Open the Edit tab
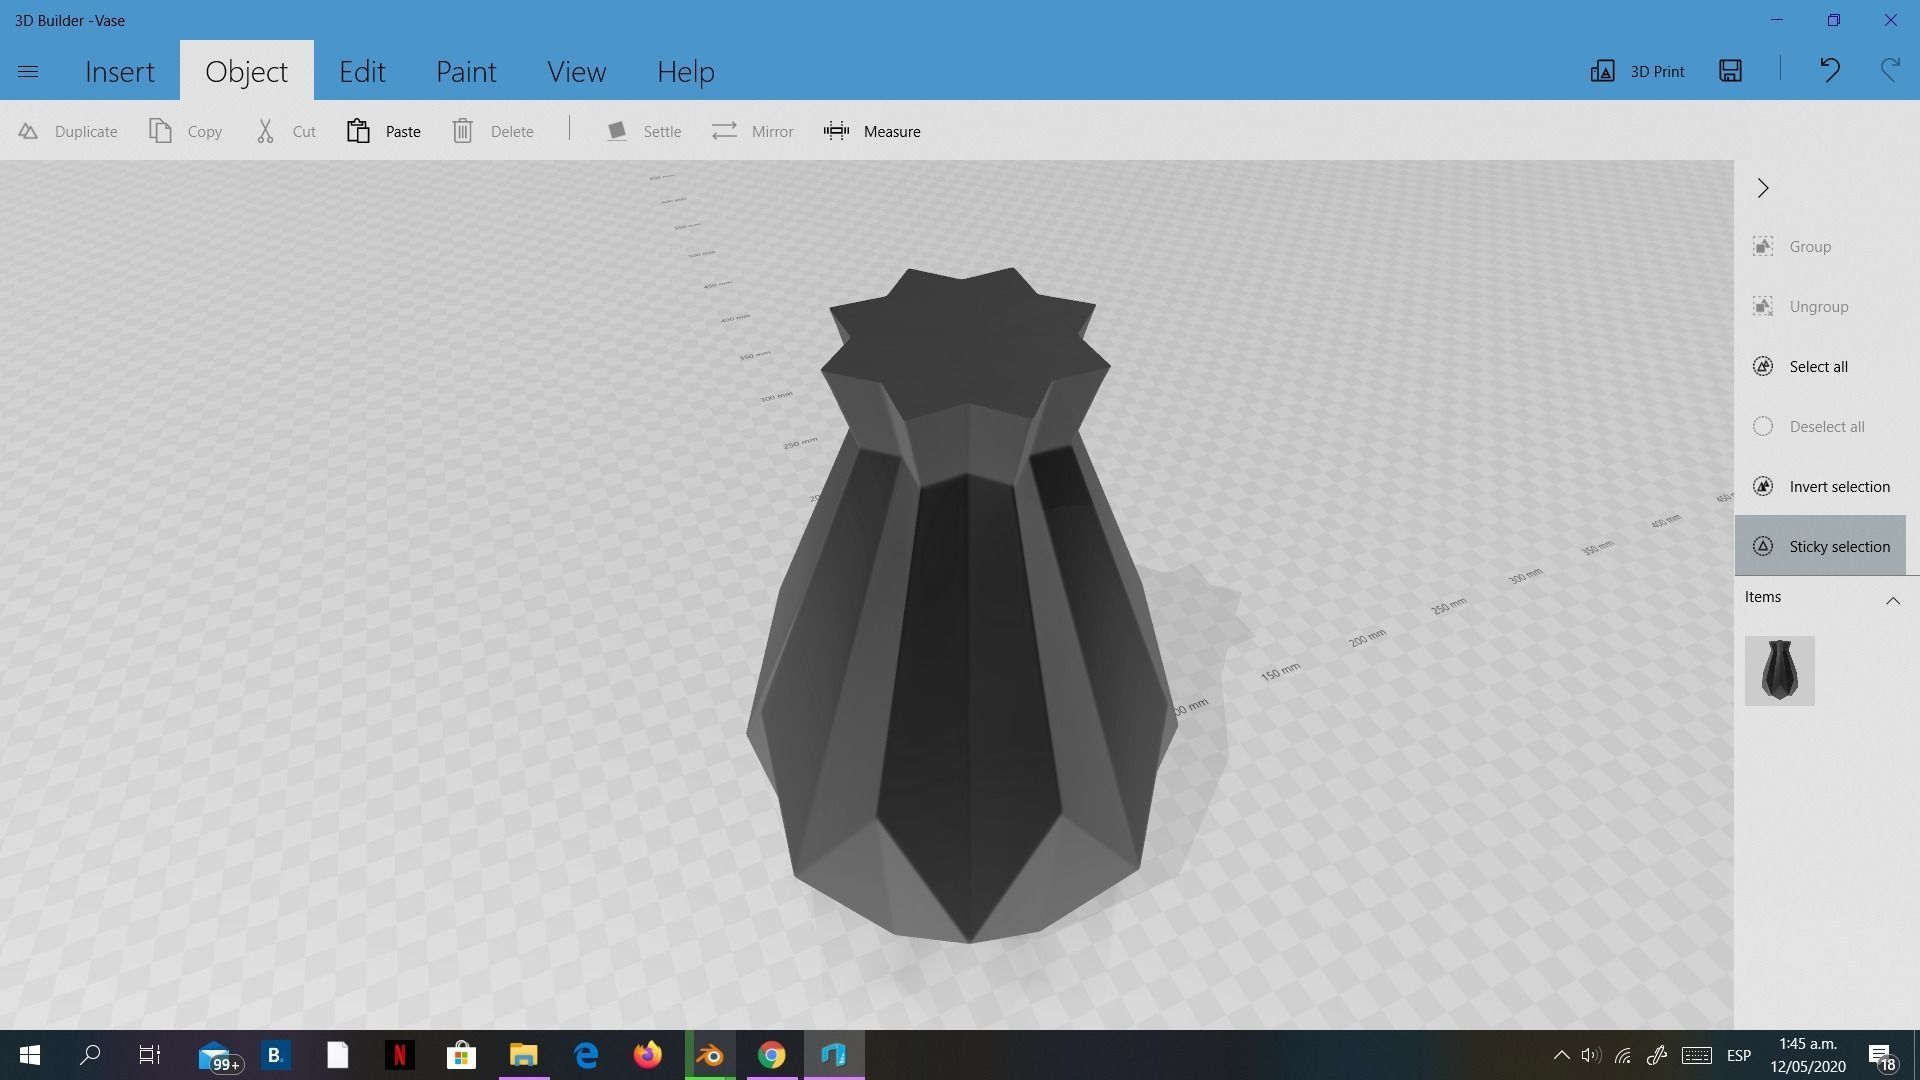Screen dimensions: 1920x1080 [x=362, y=71]
